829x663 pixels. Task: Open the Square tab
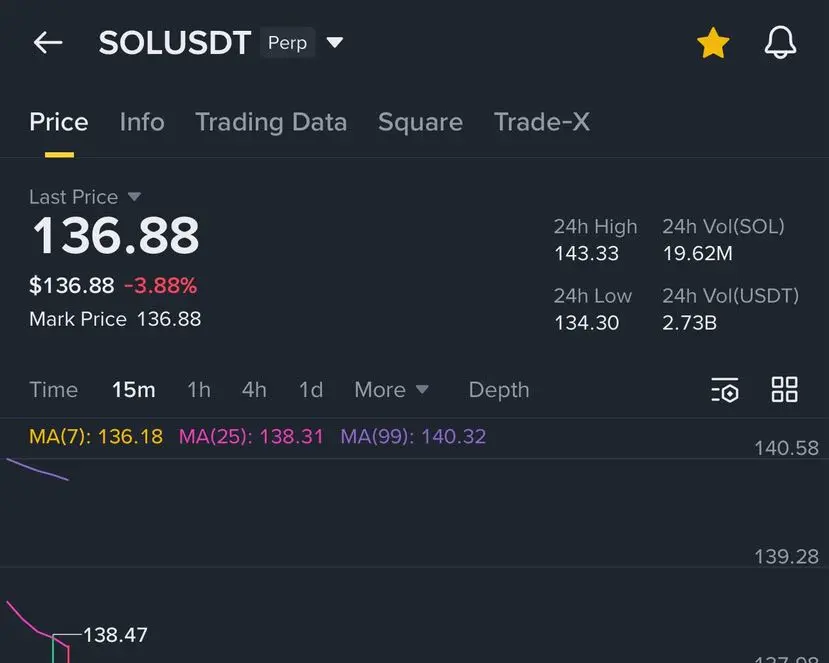(x=420, y=122)
